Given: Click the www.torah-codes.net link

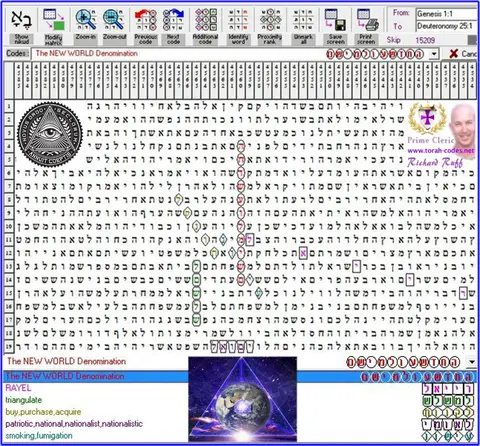Looking at the screenshot, I should click(x=441, y=151).
